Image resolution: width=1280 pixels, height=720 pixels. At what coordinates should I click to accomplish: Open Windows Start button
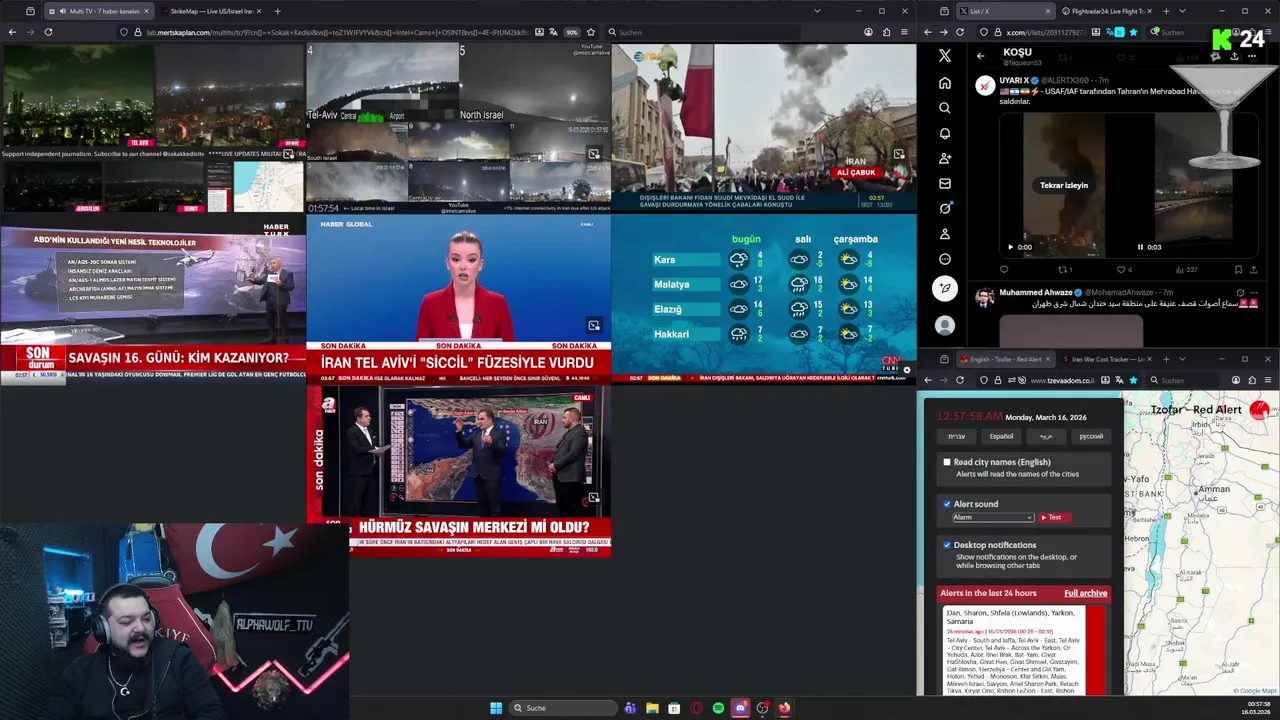[496, 708]
